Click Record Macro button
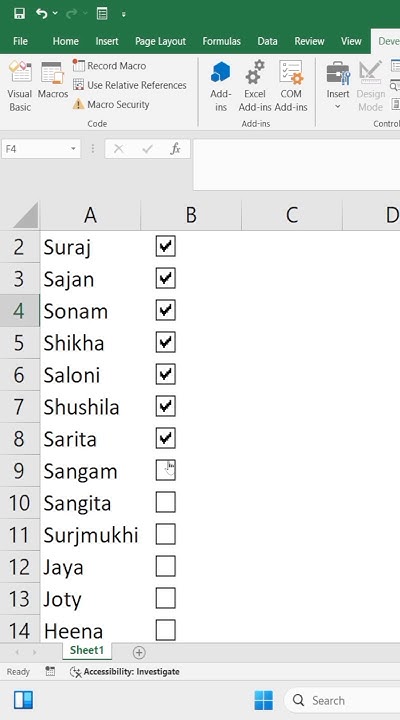 pos(110,66)
